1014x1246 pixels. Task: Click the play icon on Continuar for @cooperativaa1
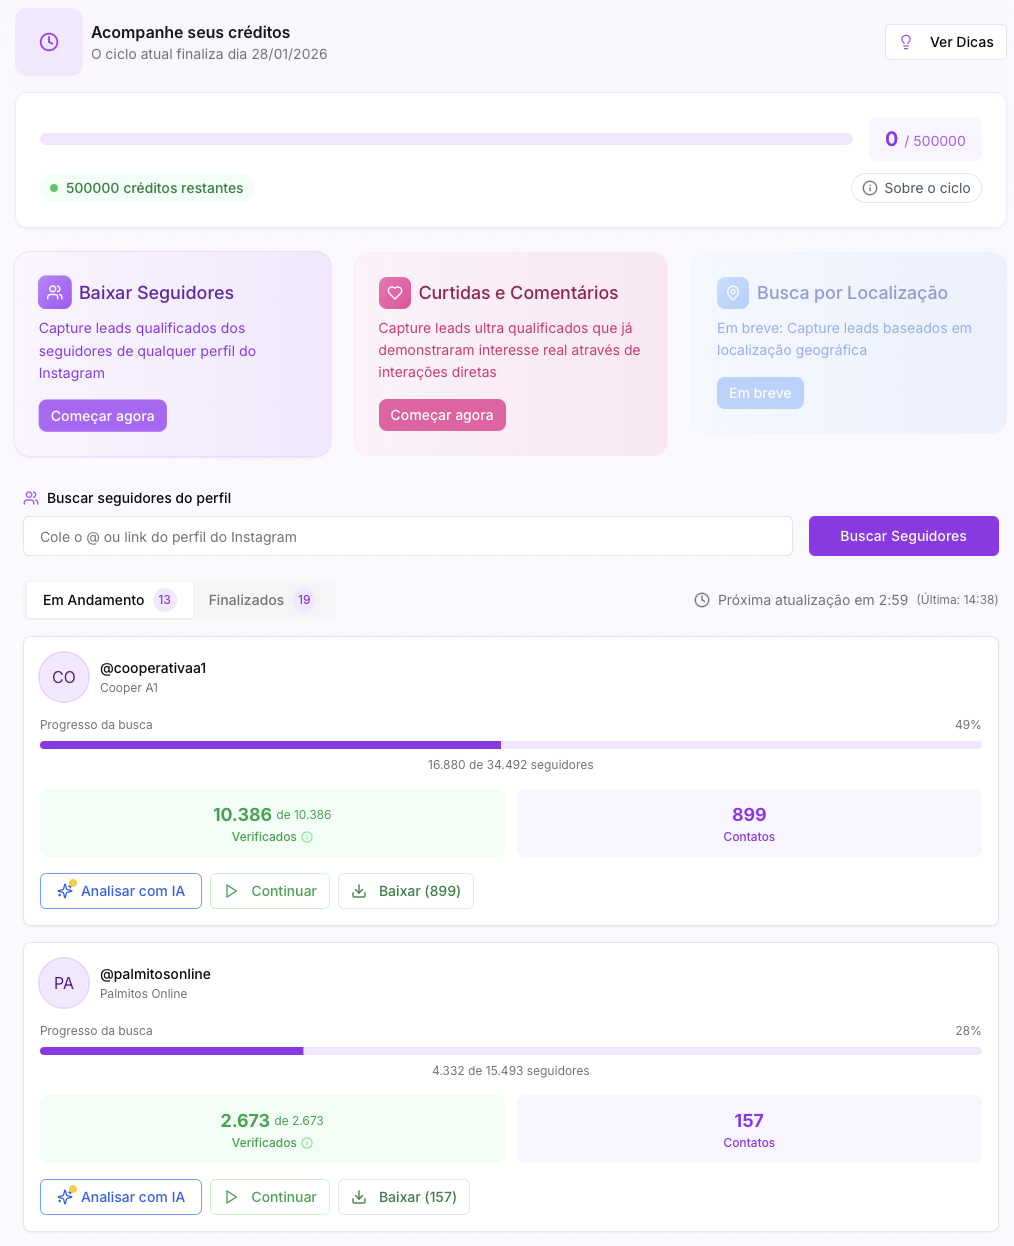coord(232,891)
